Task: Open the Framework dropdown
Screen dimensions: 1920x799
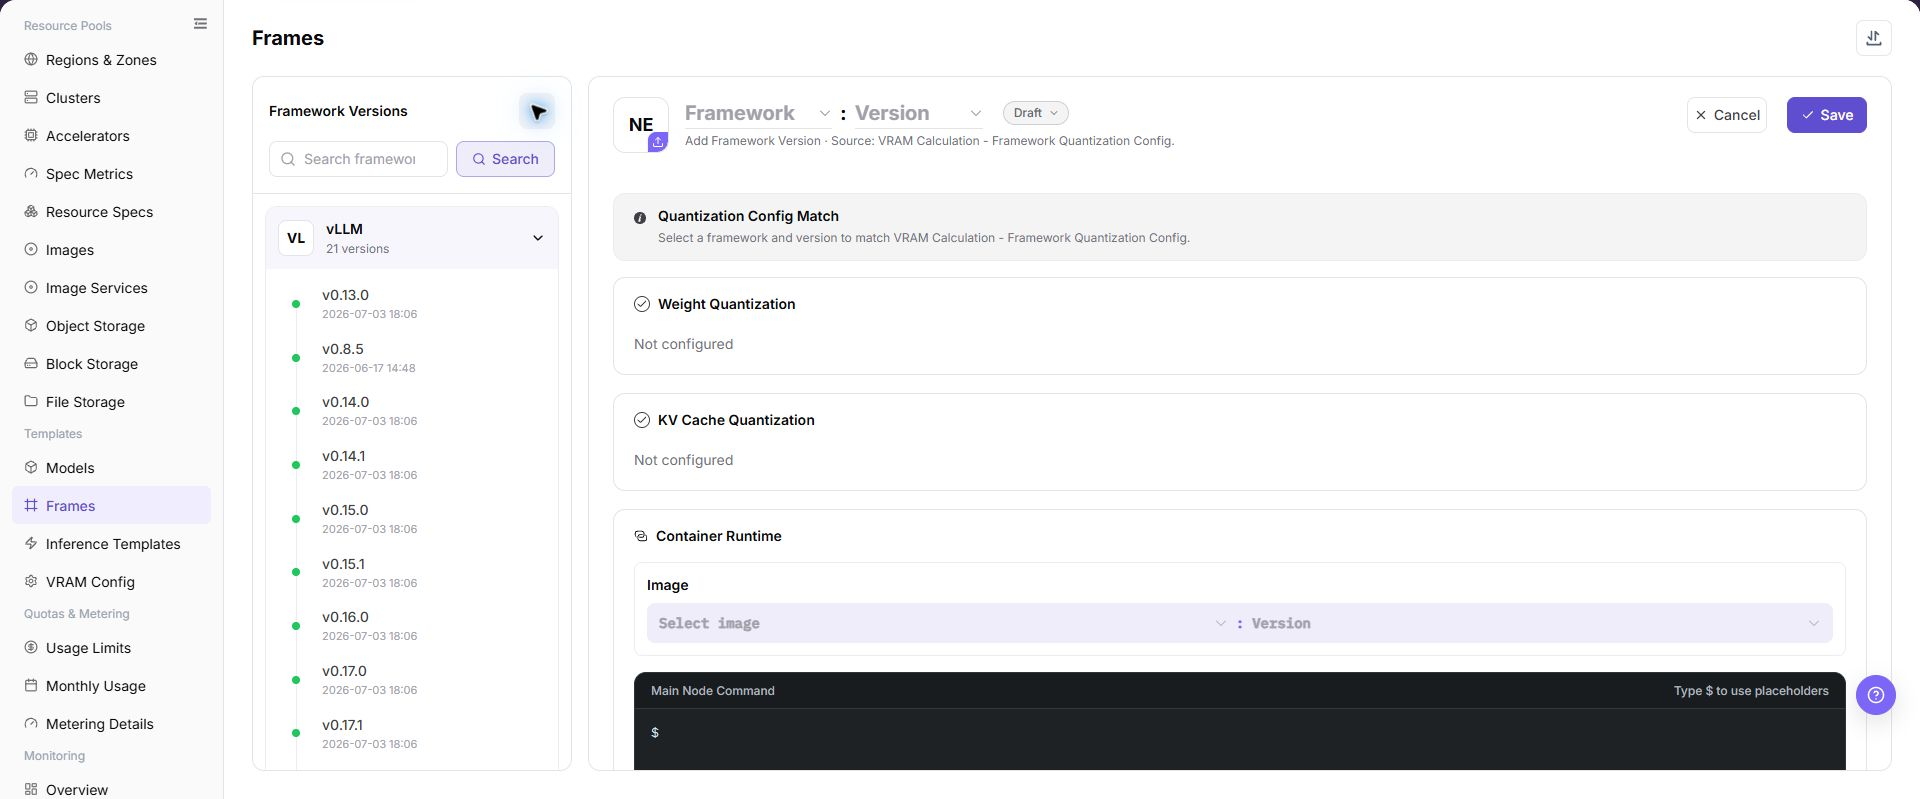Action: (x=757, y=113)
